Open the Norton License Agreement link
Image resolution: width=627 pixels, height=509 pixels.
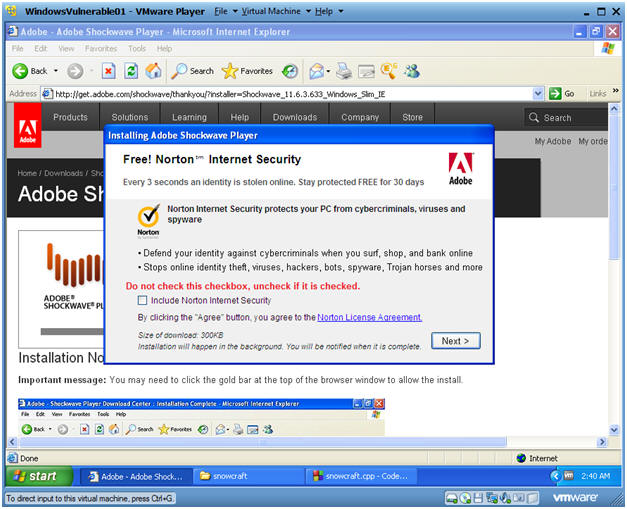[369, 317]
